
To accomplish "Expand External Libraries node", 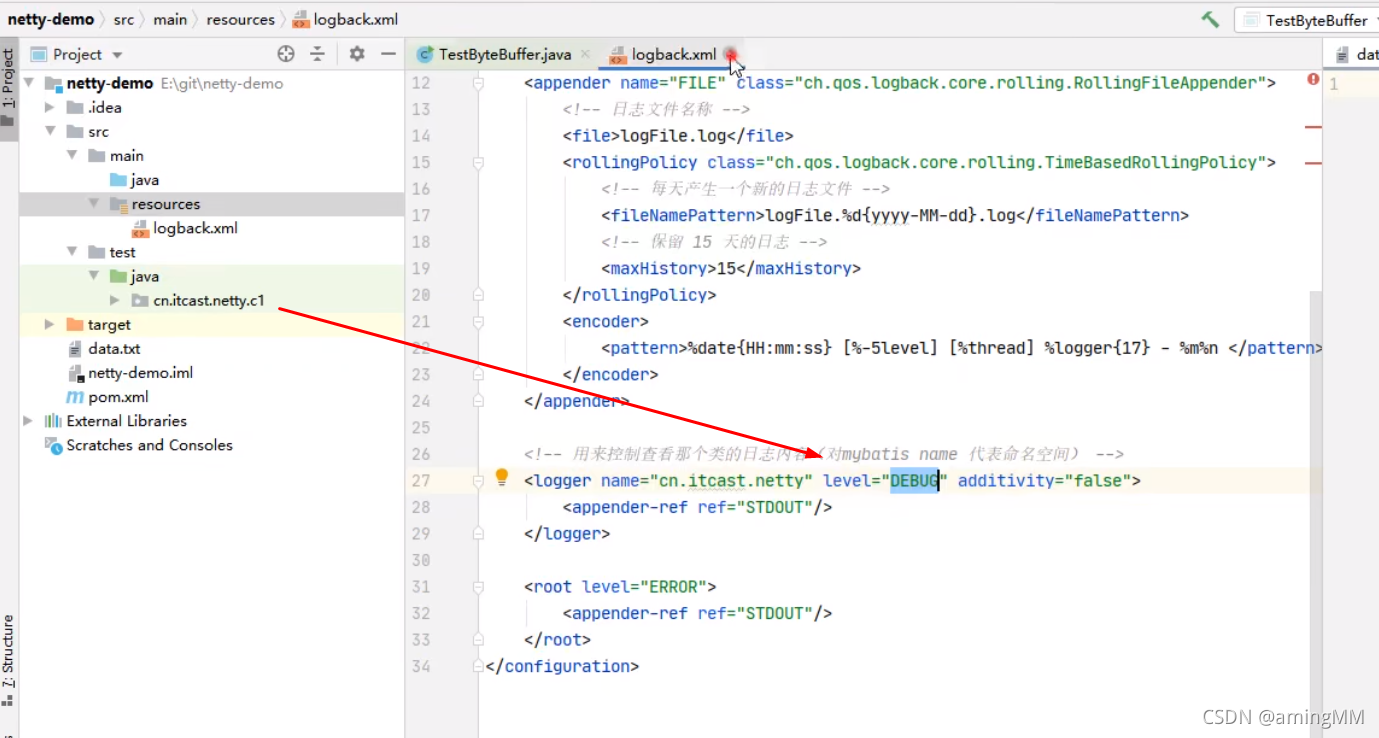I will pos(28,421).
